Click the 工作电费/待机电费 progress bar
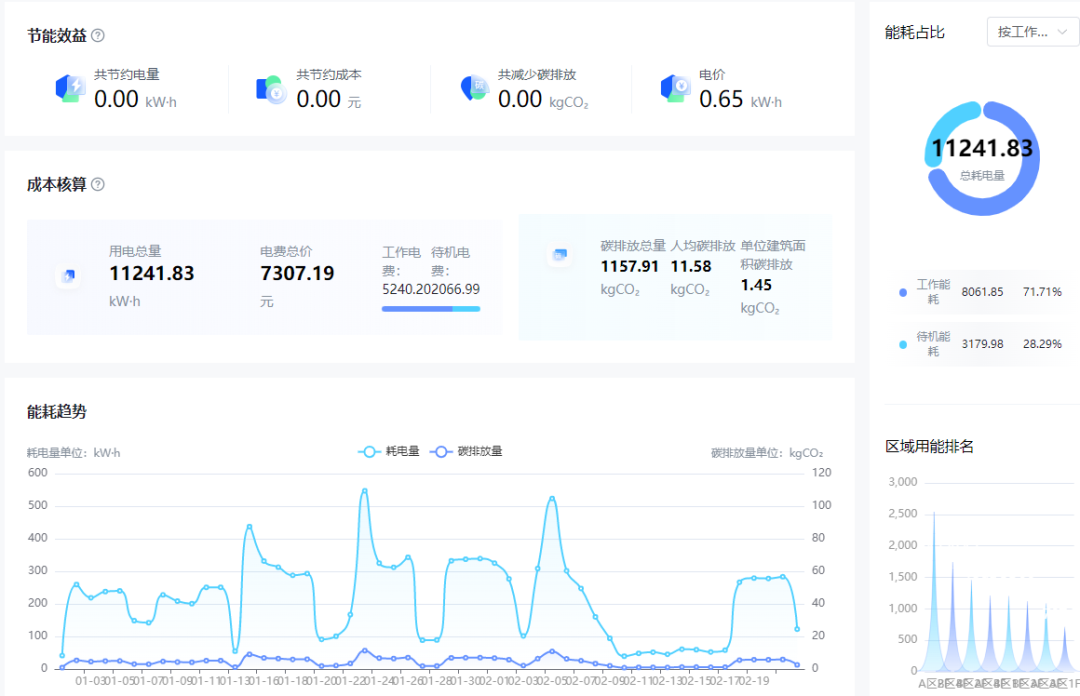 coord(431,309)
